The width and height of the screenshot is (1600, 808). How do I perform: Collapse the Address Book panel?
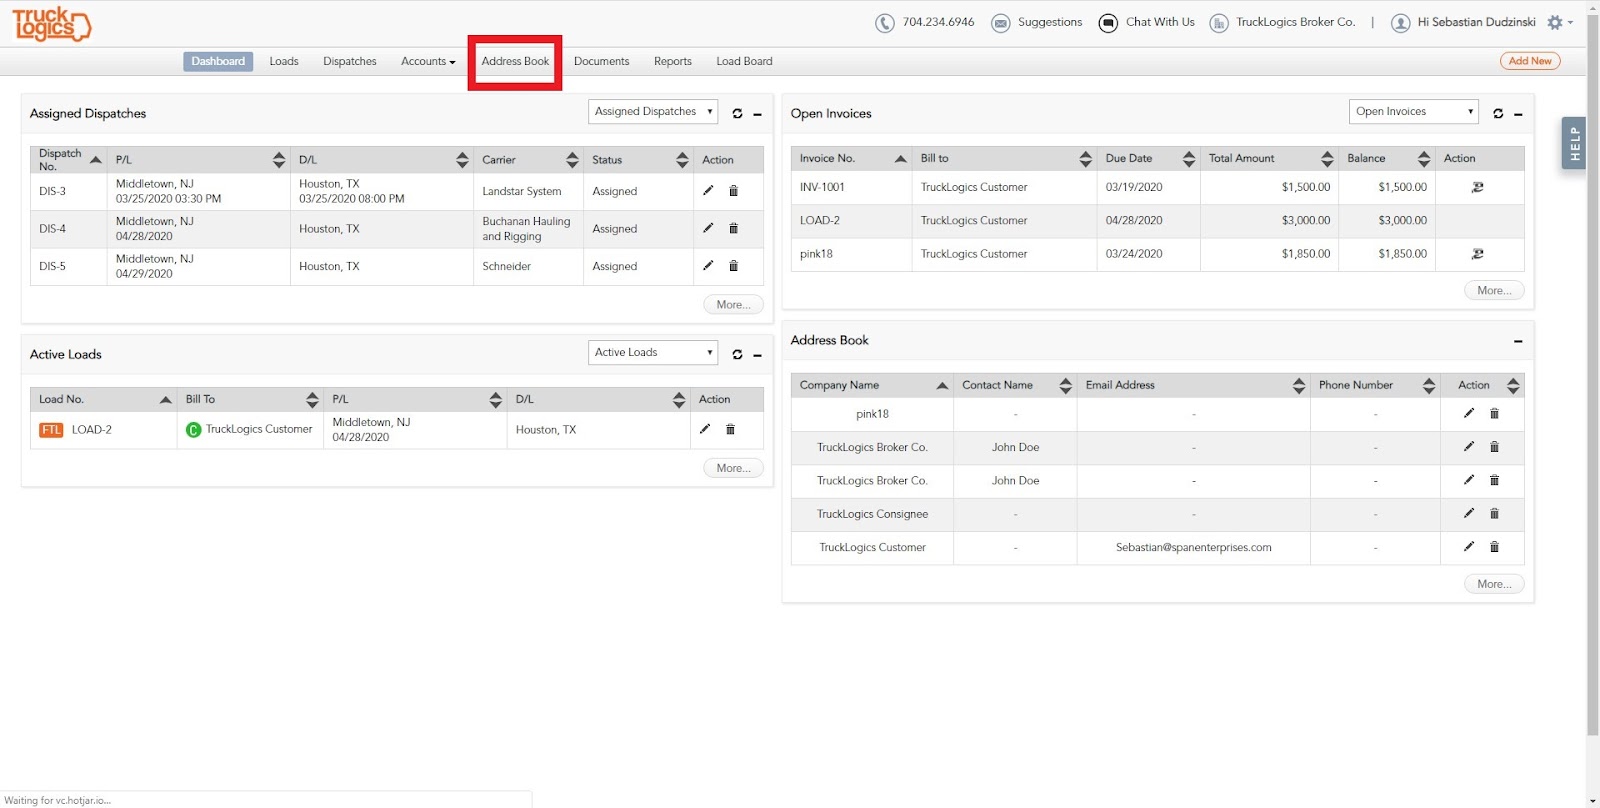click(x=1518, y=341)
